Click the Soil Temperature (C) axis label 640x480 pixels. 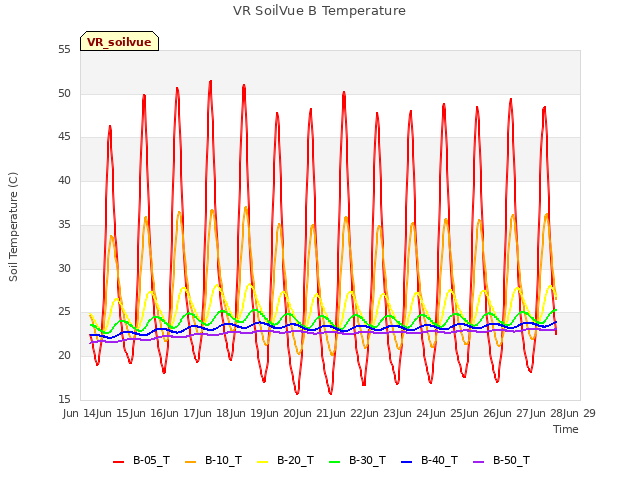(13, 227)
